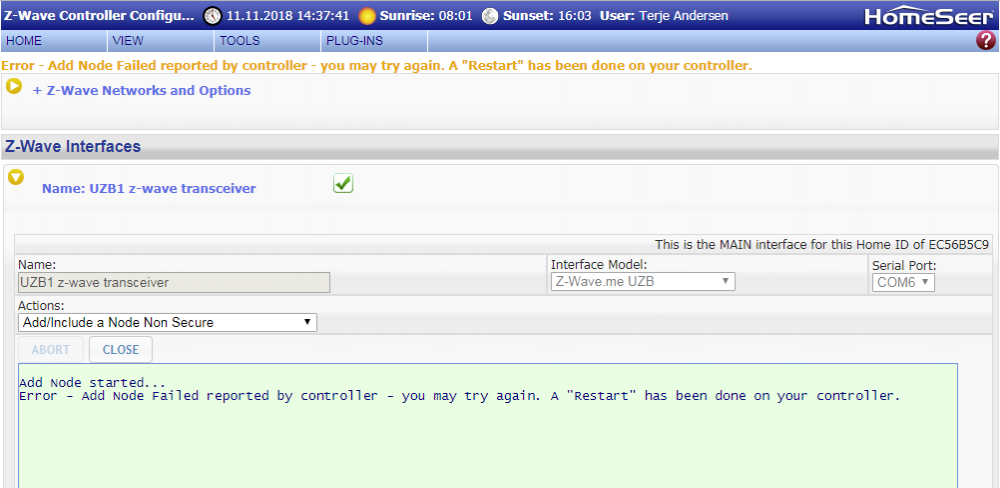The width and height of the screenshot is (1000, 488).
Task: Open the PLUG-INS menu
Action: tap(354, 41)
